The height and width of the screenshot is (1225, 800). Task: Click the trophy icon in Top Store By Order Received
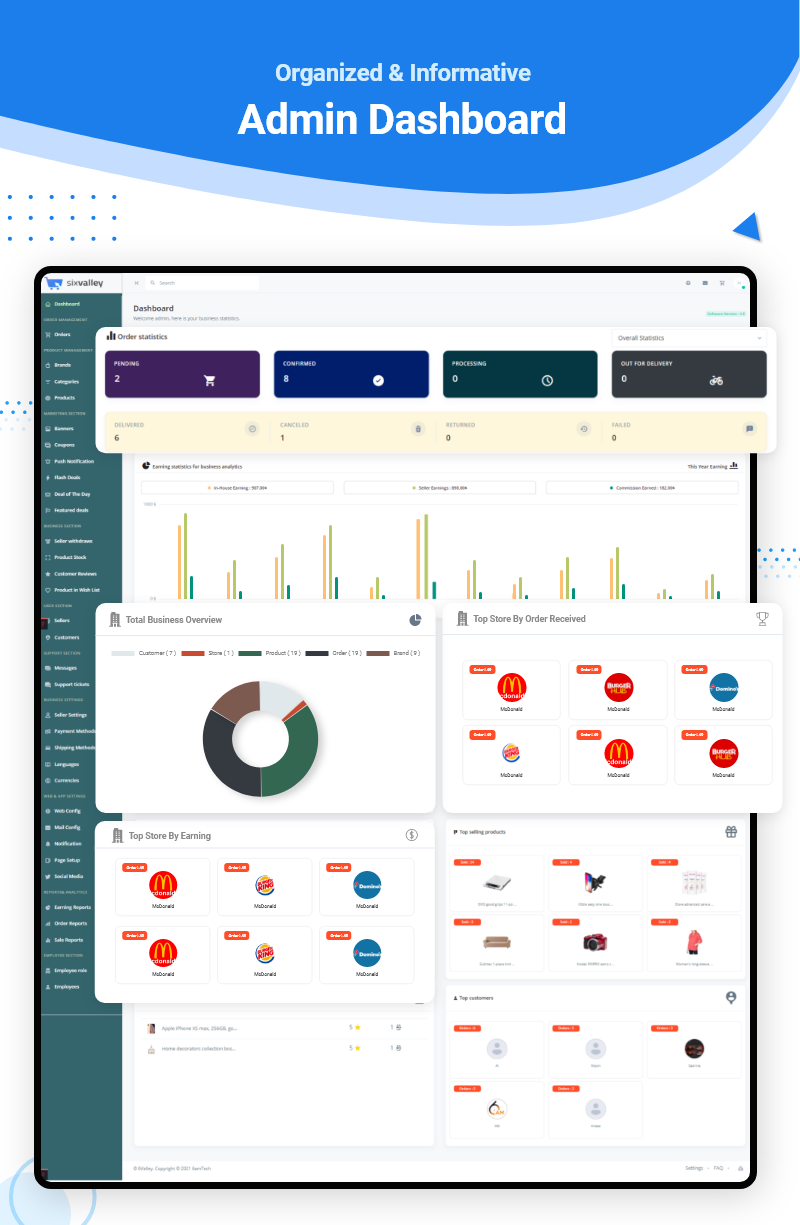point(762,619)
